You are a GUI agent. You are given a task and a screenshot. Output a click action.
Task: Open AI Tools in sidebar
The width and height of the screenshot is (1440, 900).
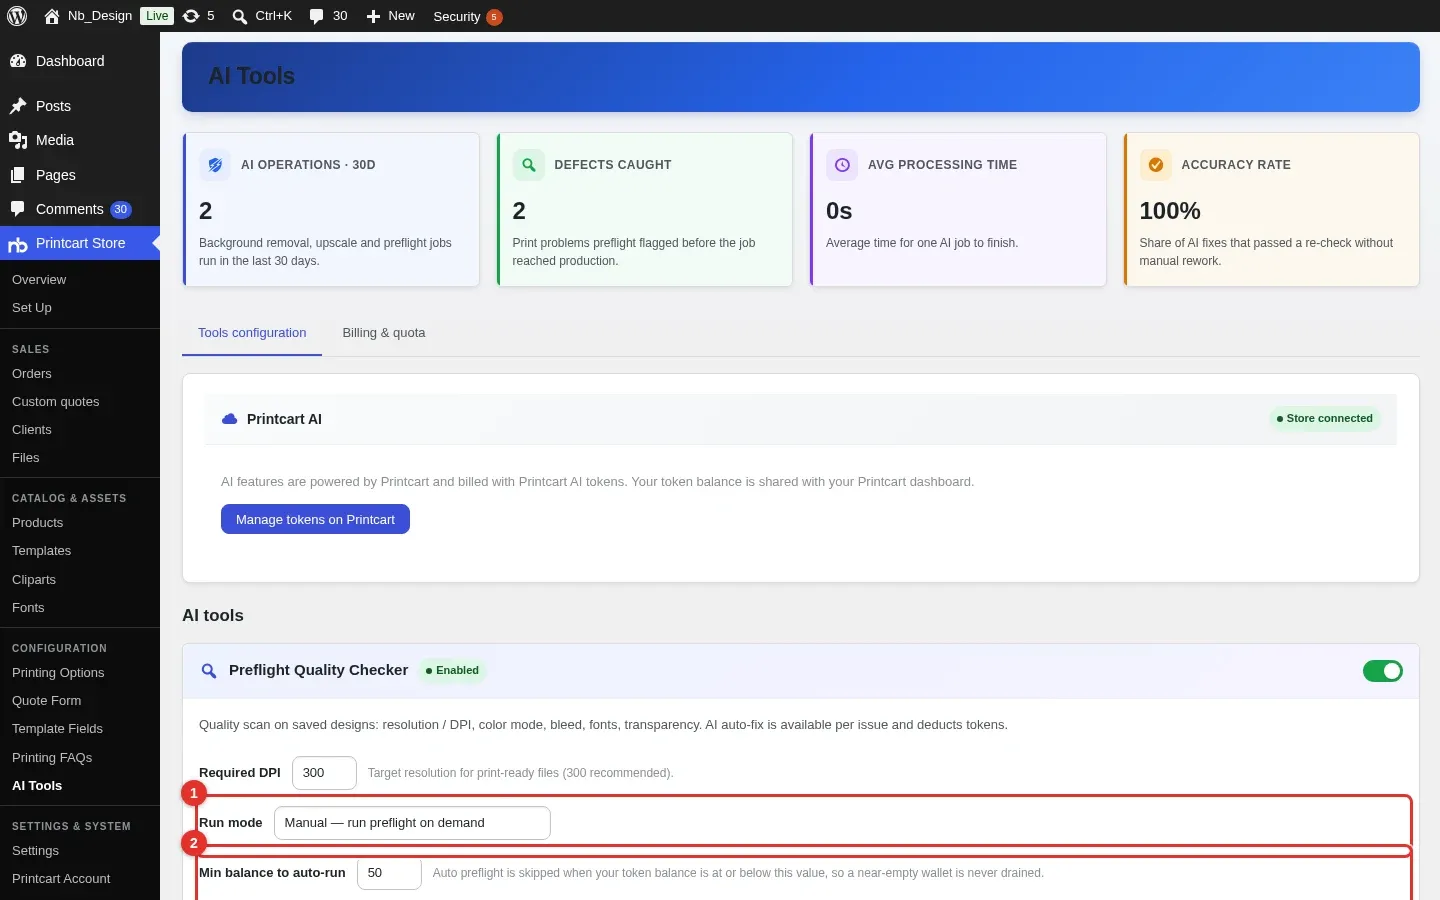coord(37,786)
